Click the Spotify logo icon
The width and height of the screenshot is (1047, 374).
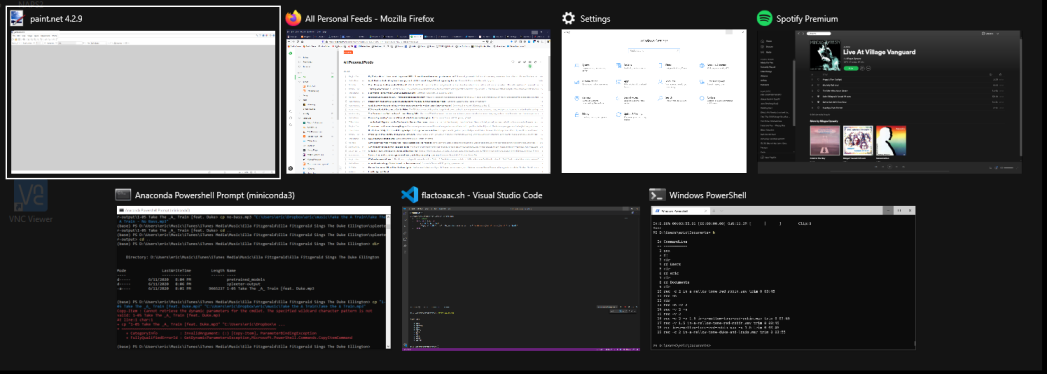(765, 19)
